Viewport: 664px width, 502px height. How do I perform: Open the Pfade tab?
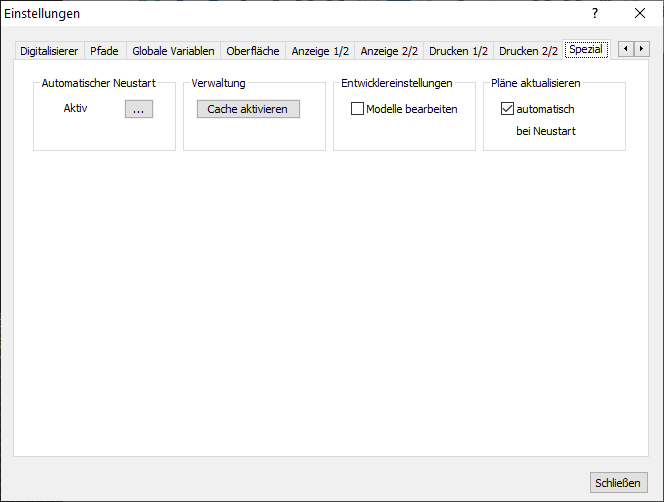[x=104, y=50]
